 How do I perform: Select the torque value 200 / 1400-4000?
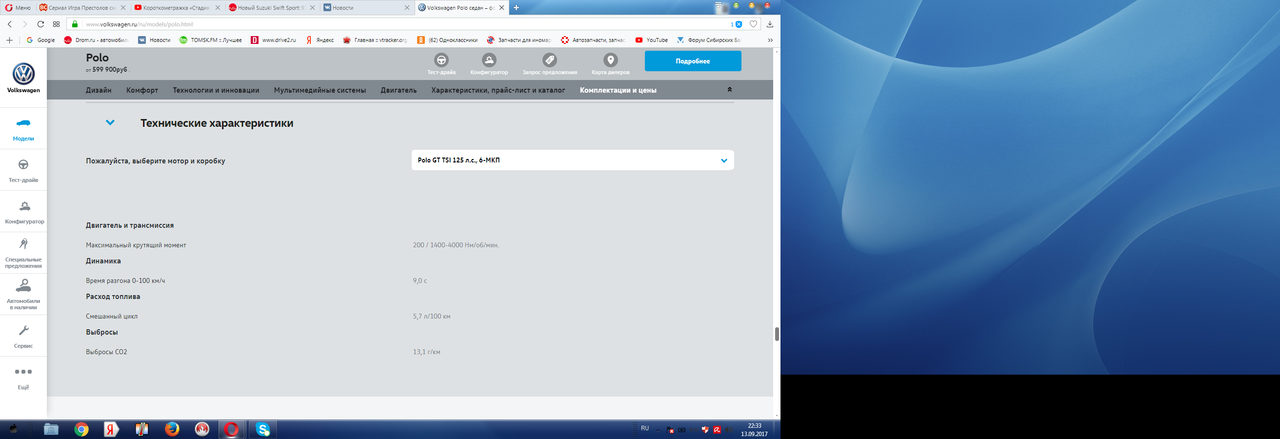pos(455,244)
